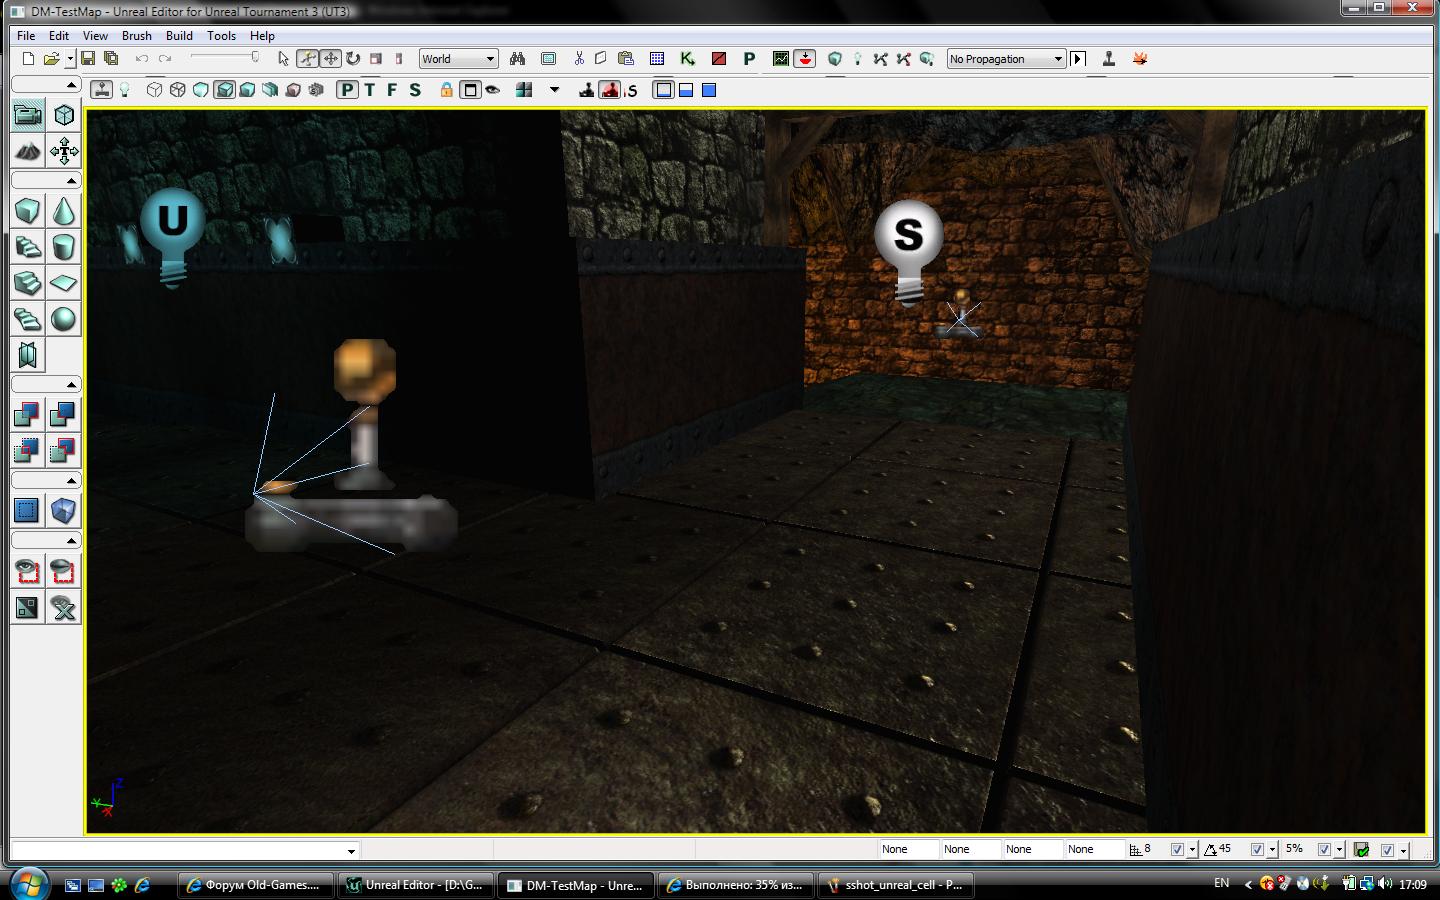Open the File menu
The width and height of the screenshot is (1440, 900).
(26, 35)
